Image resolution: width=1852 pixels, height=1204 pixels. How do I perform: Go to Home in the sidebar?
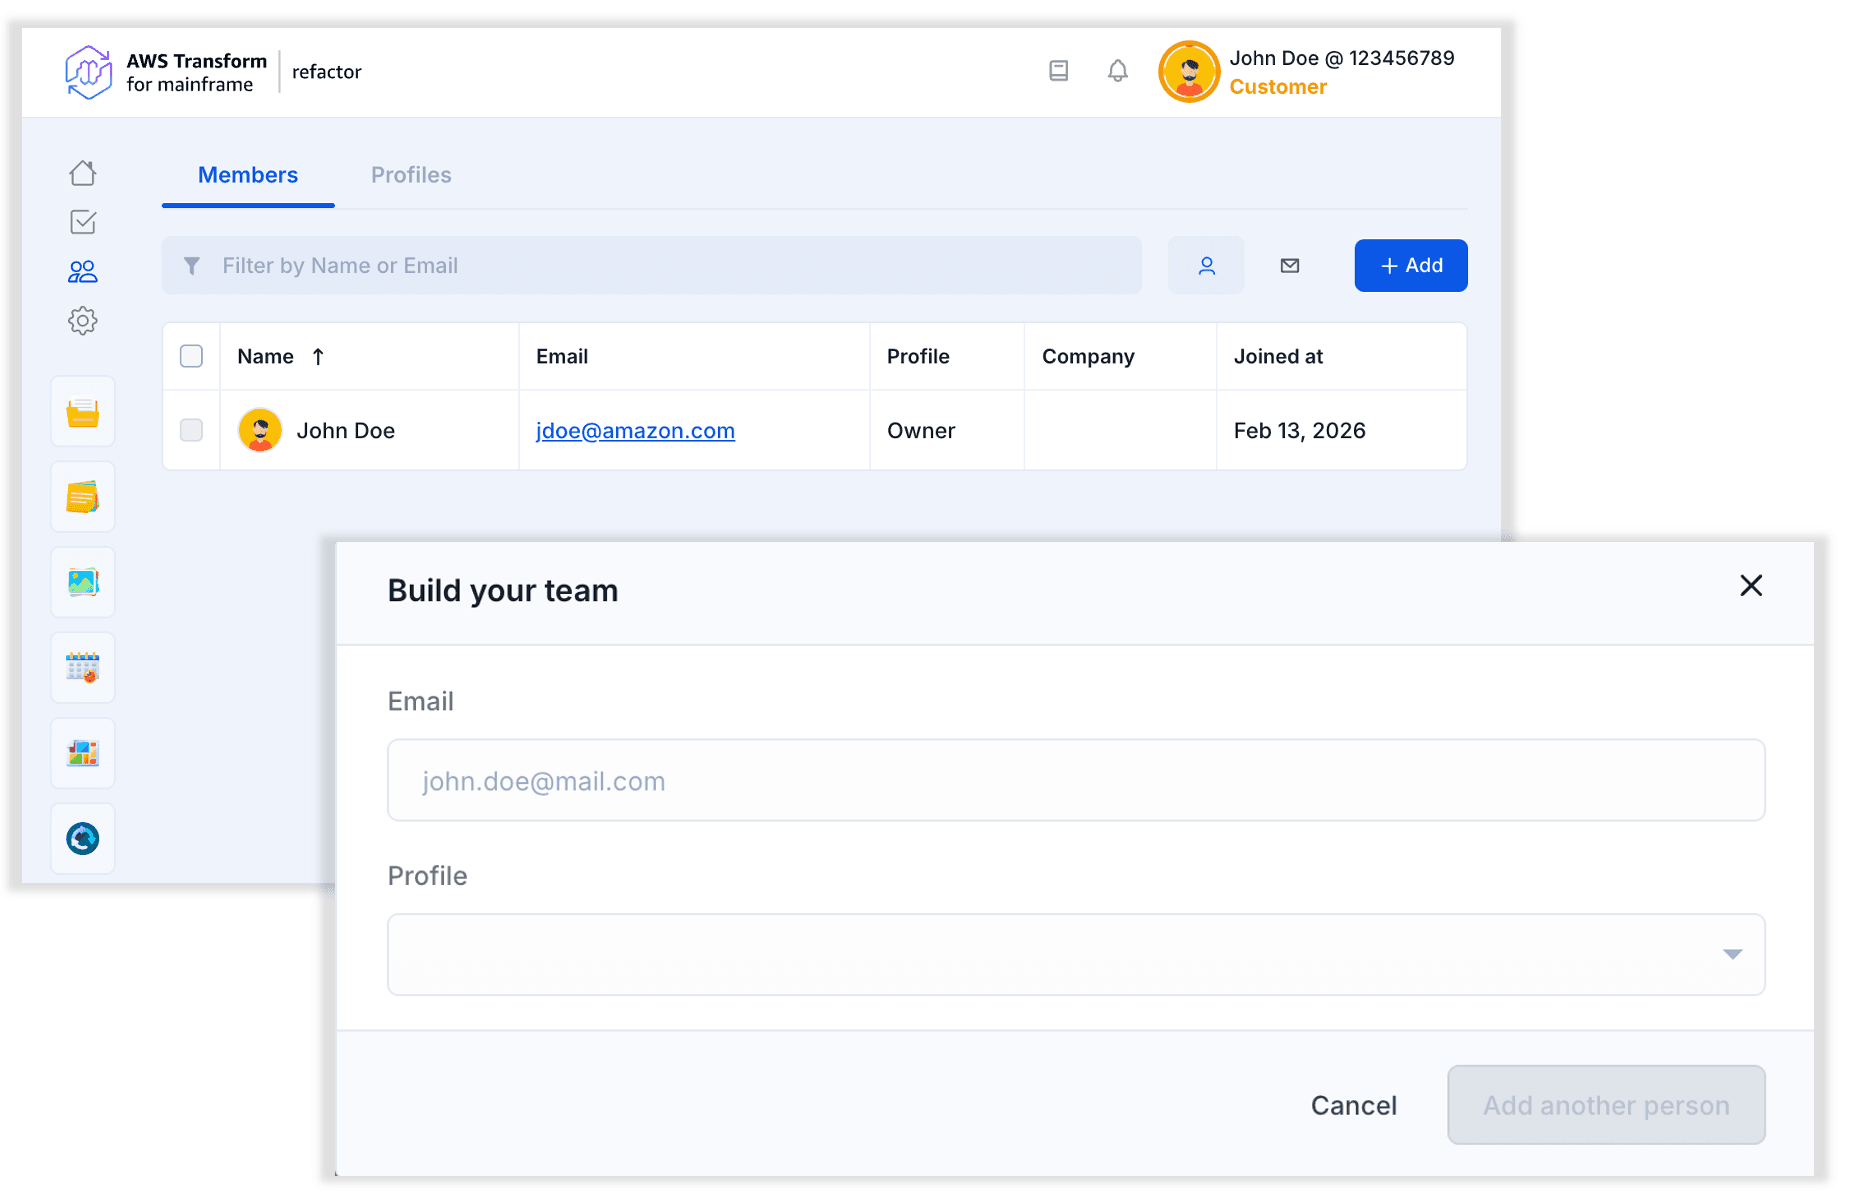pyautogui.click(x=83, y=173)
